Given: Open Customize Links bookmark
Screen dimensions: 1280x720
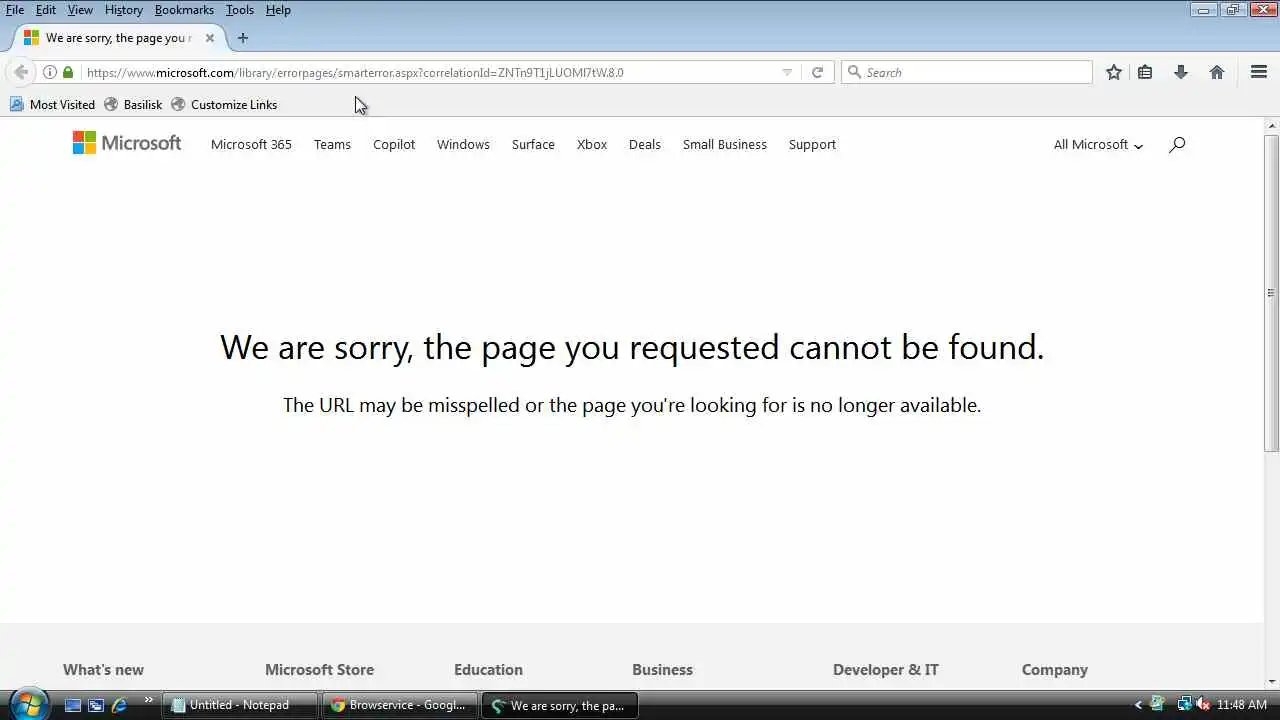Looking at the screenshot, I should tap(224, 104).
